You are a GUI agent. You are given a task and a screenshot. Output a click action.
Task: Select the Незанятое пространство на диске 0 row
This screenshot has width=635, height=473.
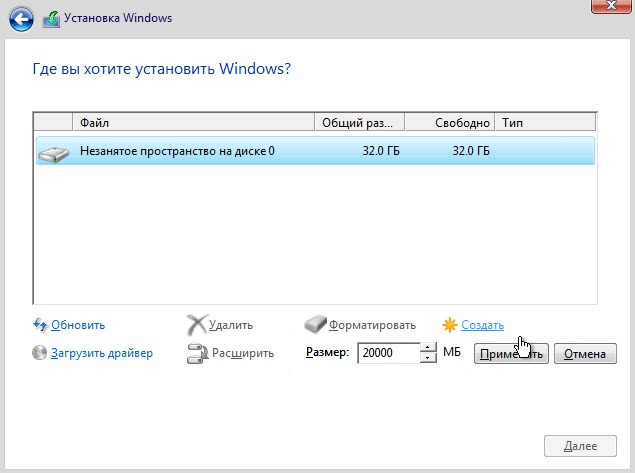pos(315,151)
